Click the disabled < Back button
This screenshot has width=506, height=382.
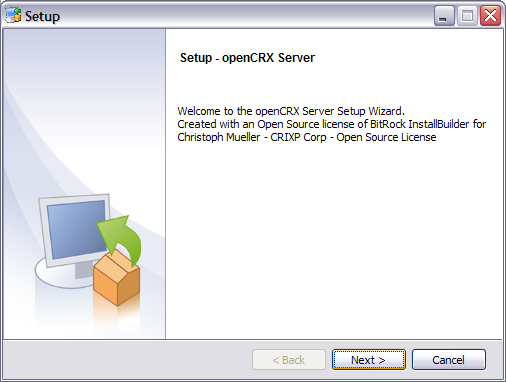[x=289, y=360]
